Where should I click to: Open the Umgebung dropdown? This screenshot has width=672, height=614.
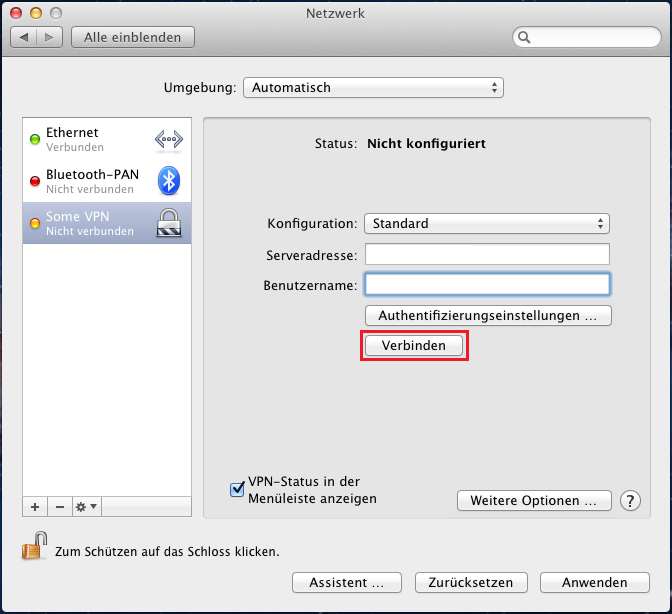click(373, 88)
